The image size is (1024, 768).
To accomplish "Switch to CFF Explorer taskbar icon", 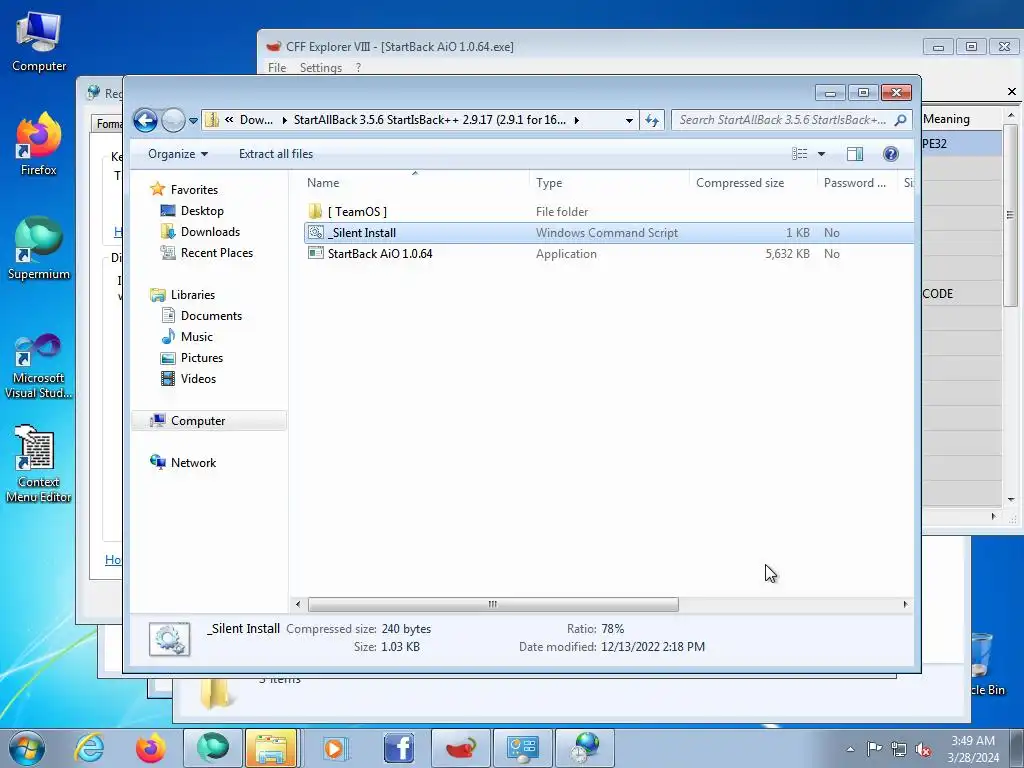I will click(460, 748).
